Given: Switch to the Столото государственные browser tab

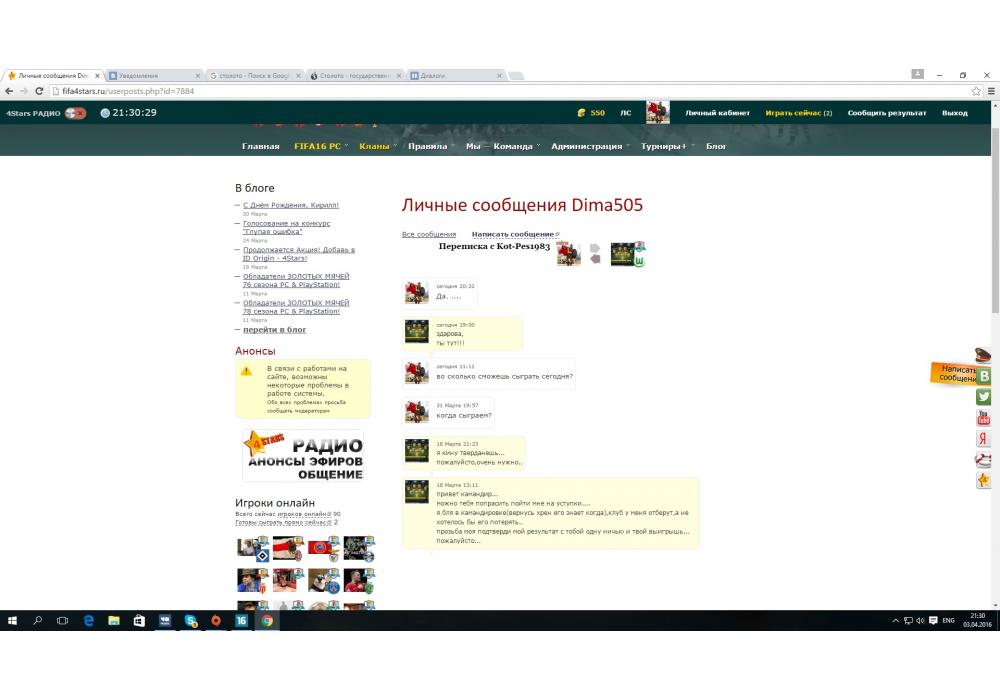Looking at the screenshot, I should (355, 75).
